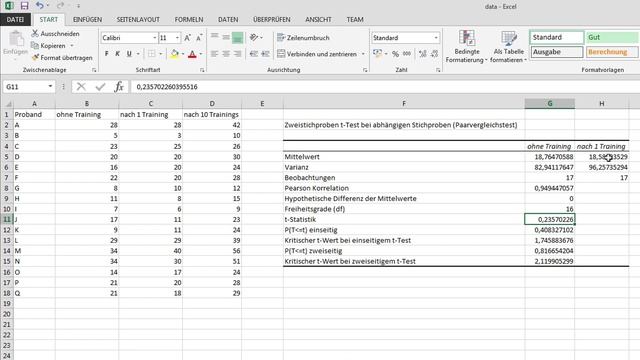Apply the Ausgabe cell style

click(x=557, y=52)
